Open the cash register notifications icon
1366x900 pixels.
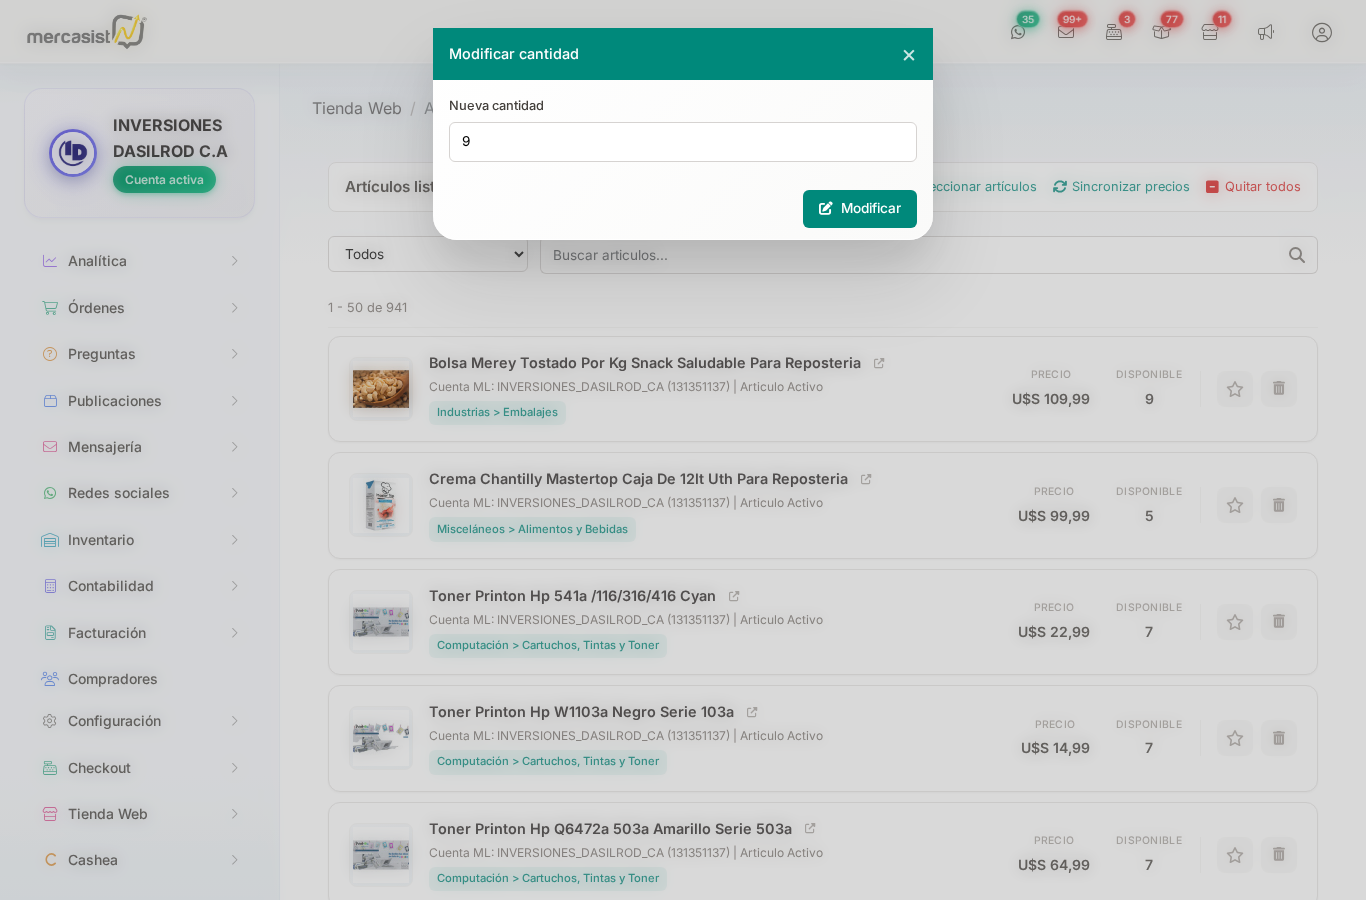[1113, 31]
